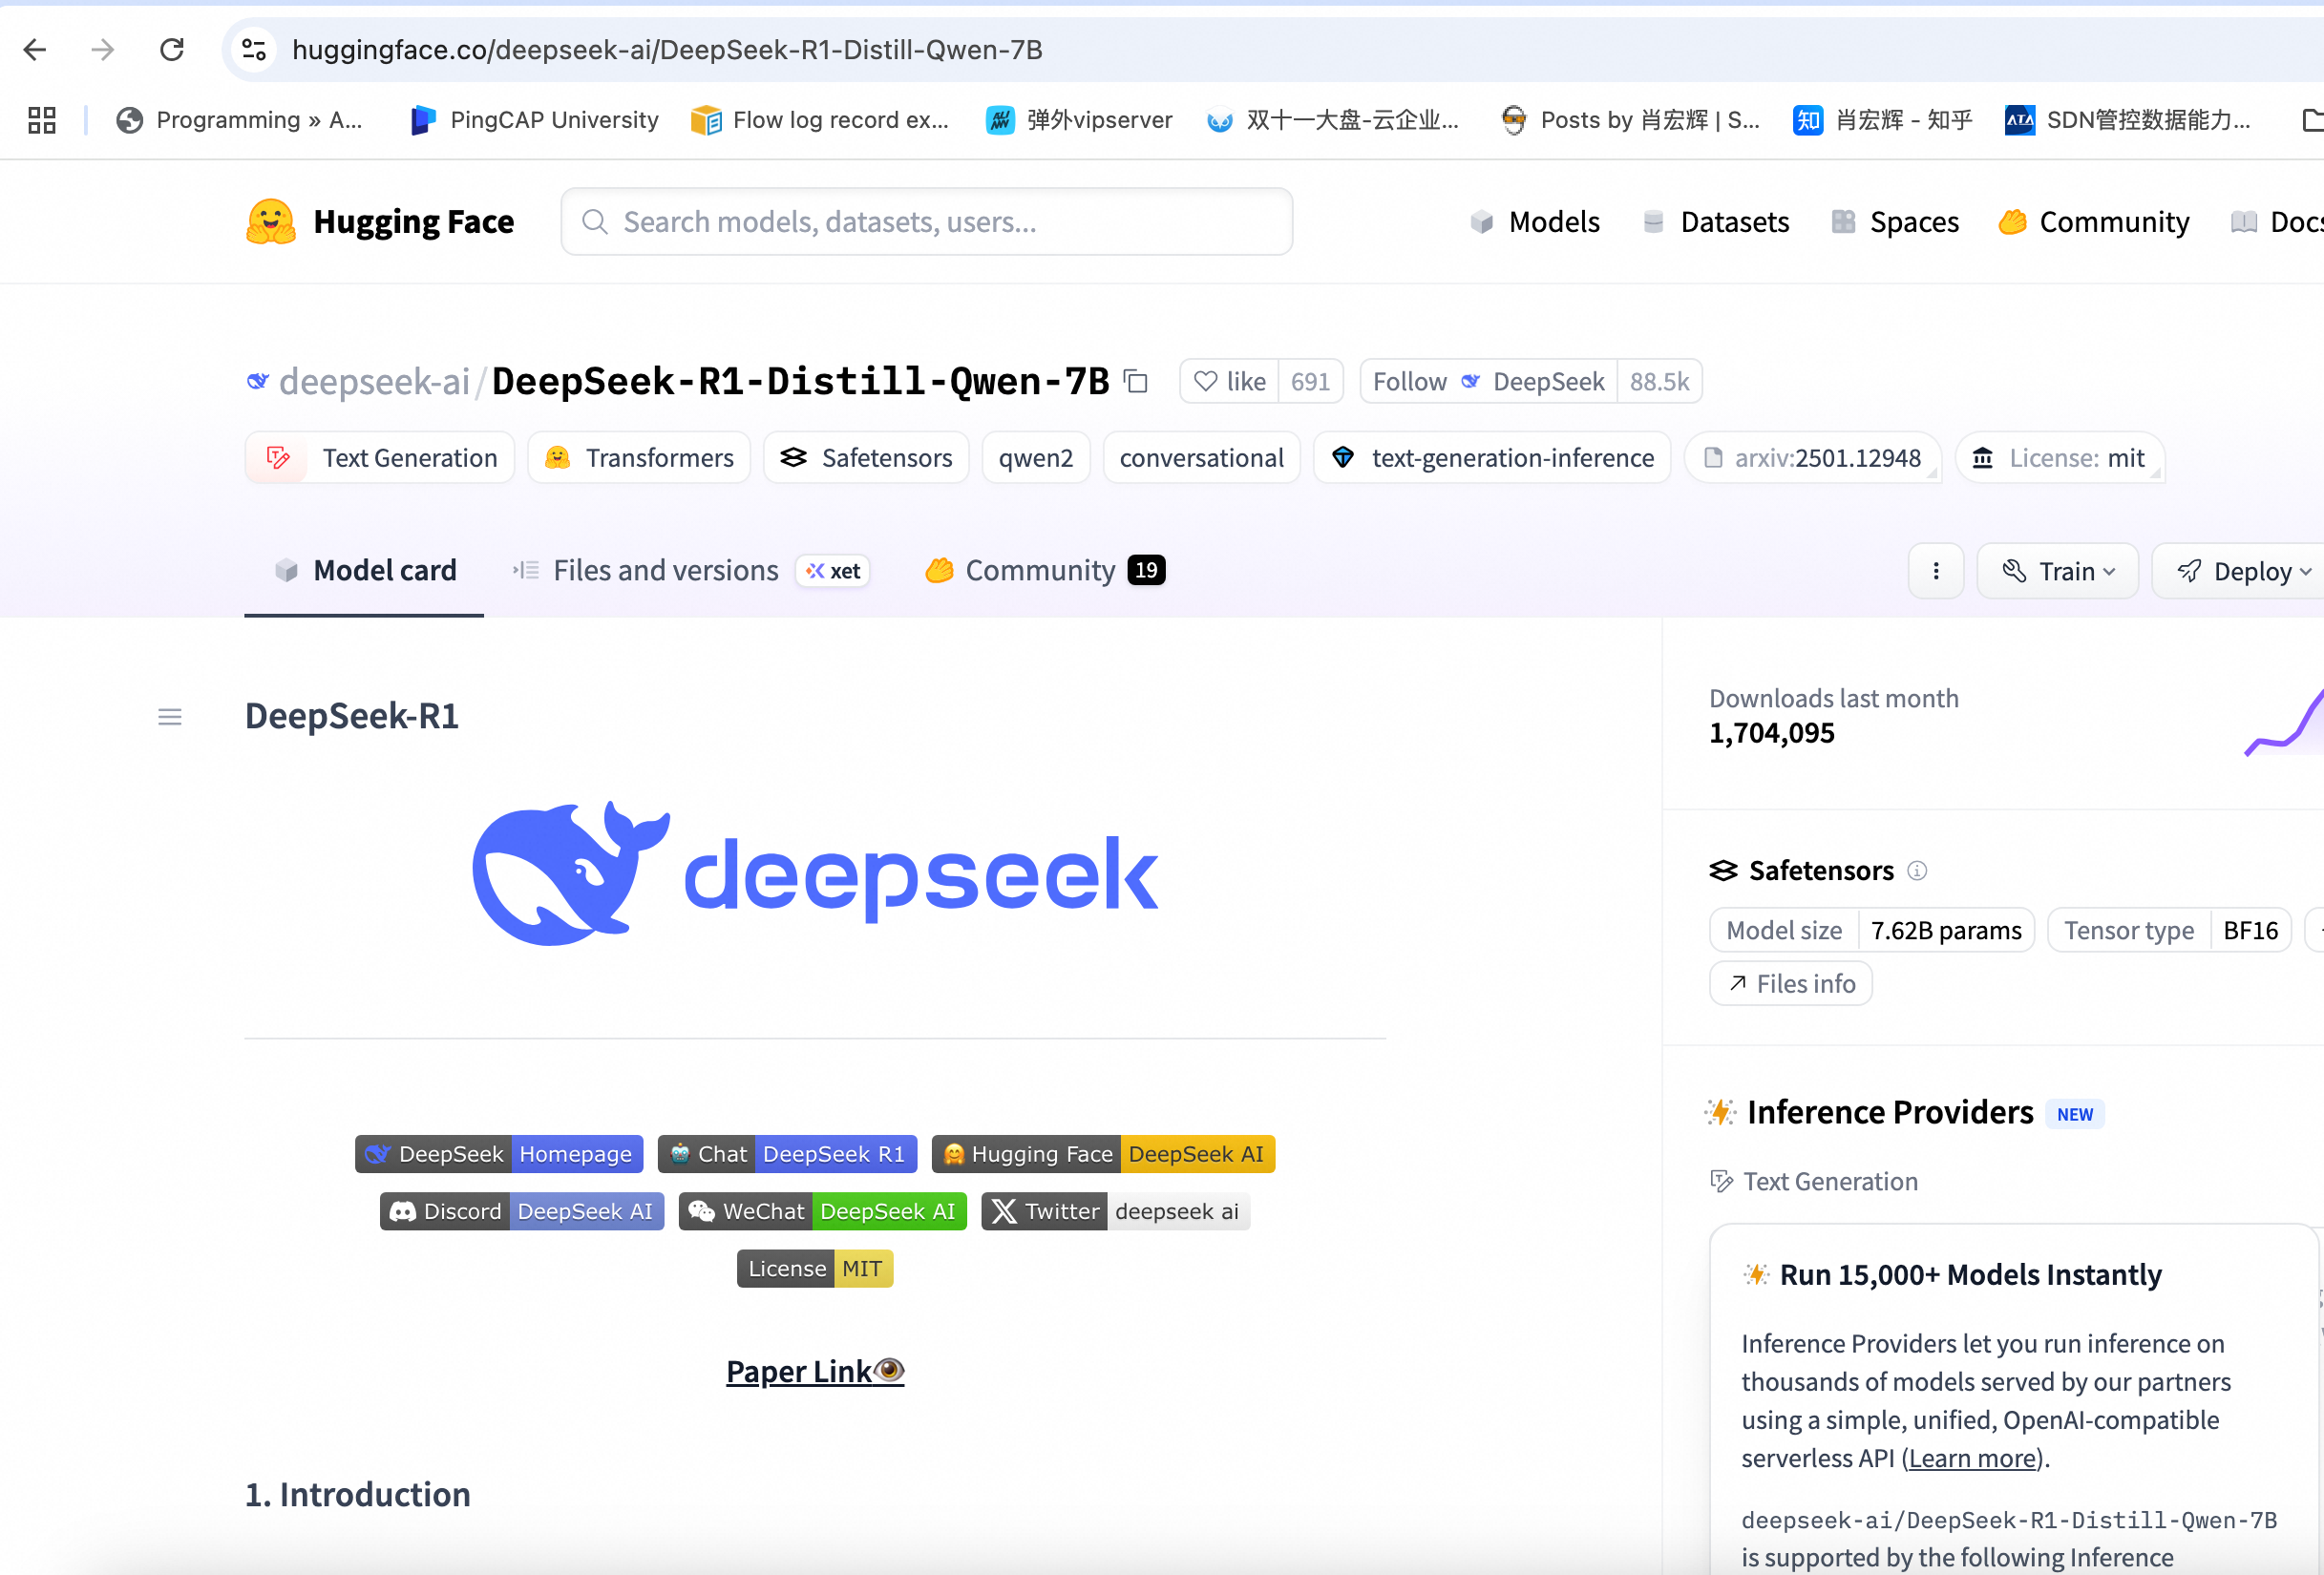Click the Twitter deepseek ai badge

(x=1115, y=1211)
